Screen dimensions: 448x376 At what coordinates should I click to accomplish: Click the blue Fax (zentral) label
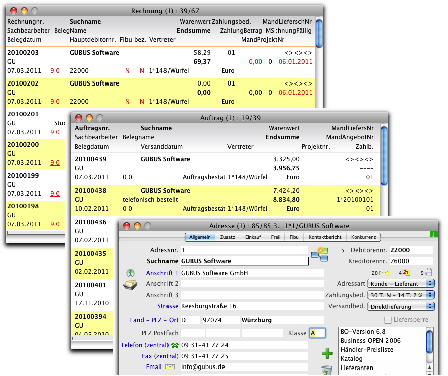(160, 356)
